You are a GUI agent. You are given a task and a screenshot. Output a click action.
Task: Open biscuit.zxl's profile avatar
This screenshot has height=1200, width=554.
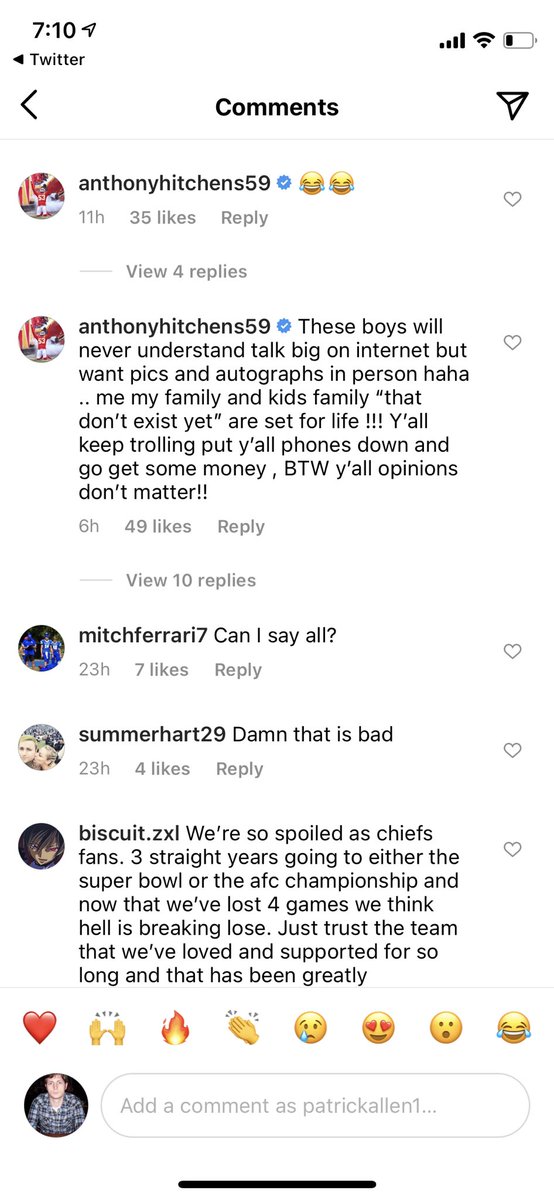(x=41, y=847)
